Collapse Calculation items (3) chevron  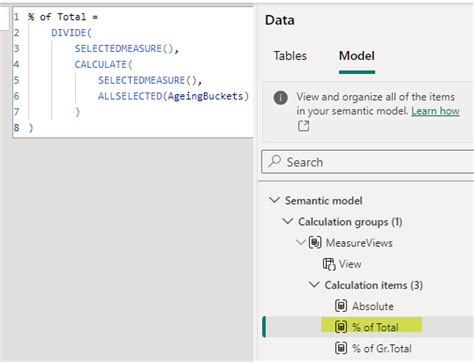(314, 285)
